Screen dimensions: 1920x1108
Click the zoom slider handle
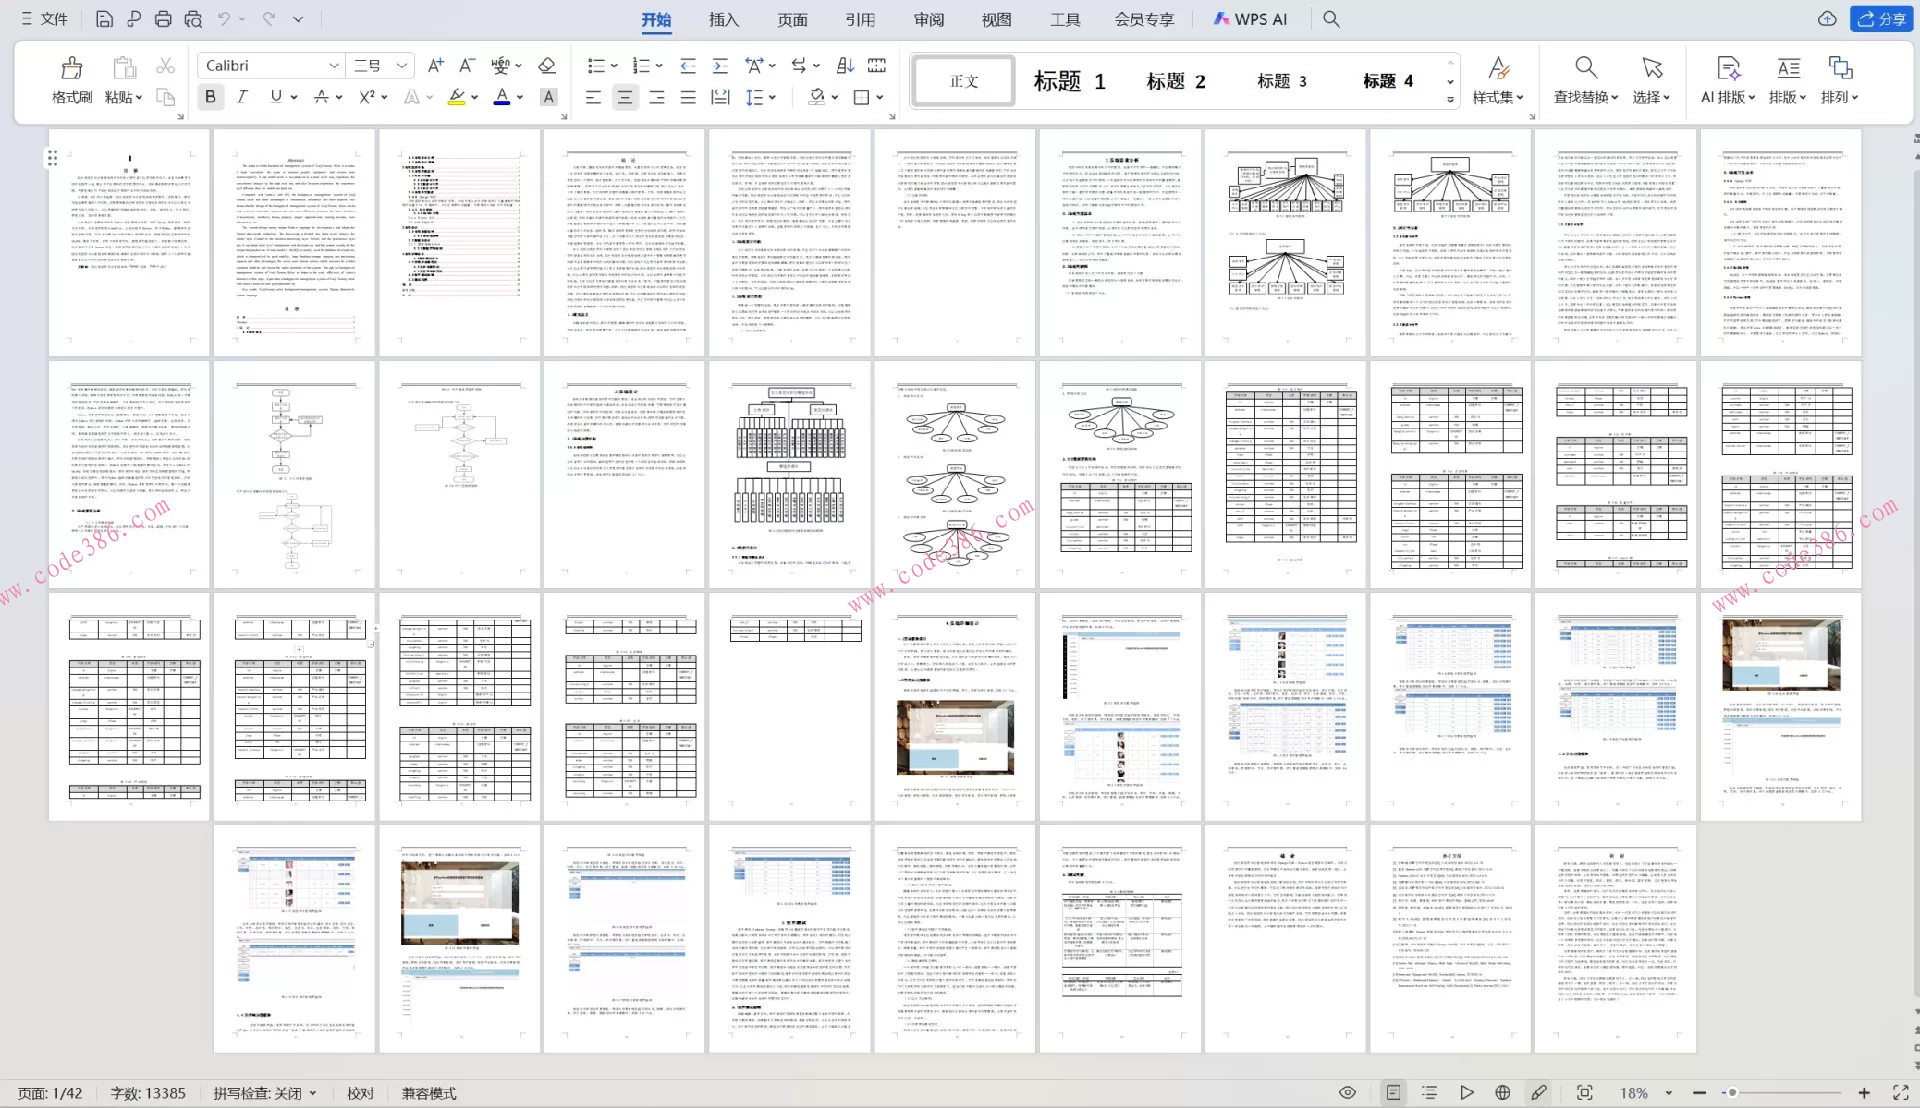[x=1732, y=1093]
